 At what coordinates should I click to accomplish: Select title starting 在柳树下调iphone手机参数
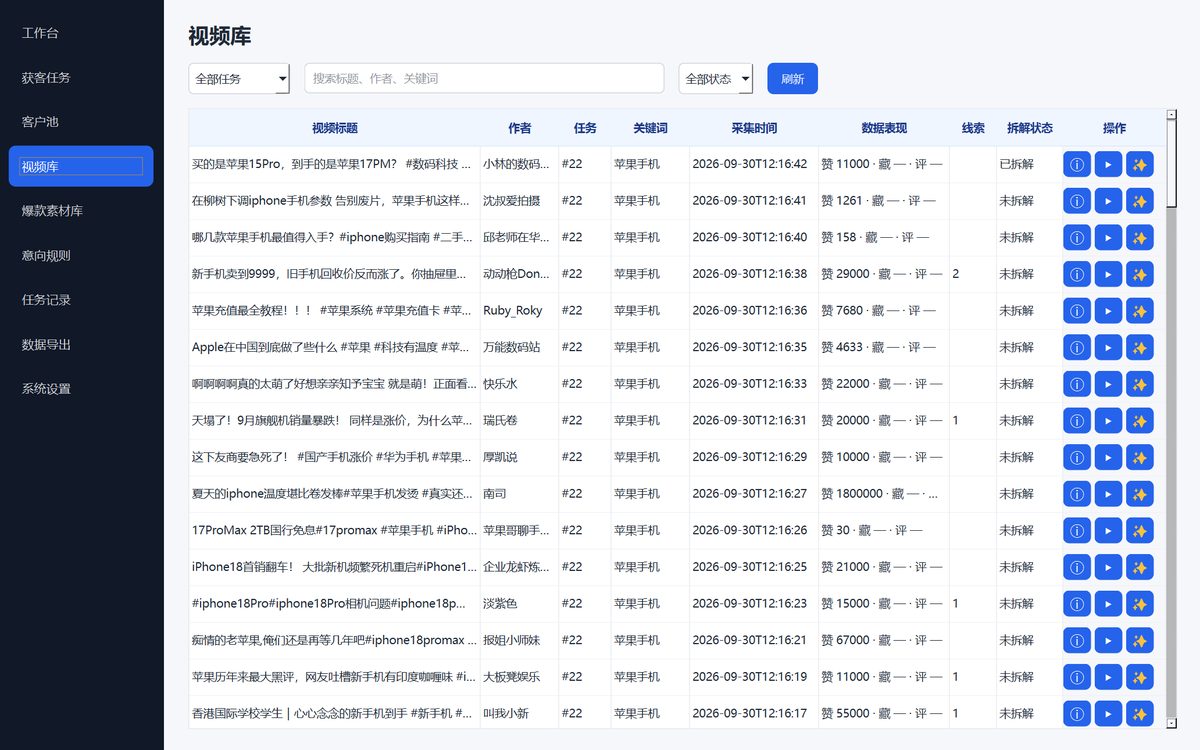click(x=333, y=201)
